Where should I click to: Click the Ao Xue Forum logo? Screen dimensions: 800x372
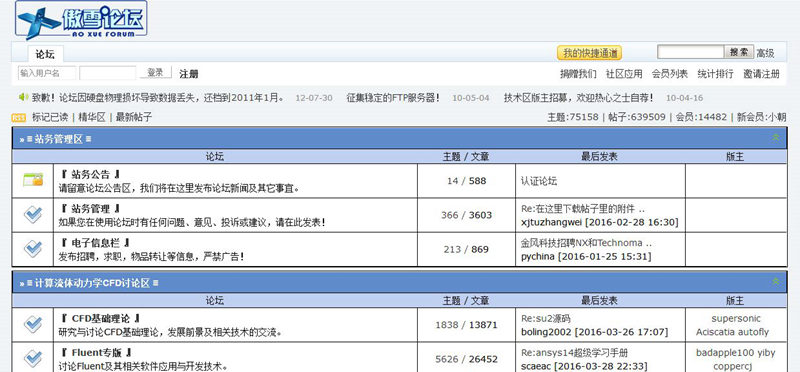[x=81, y=20]
